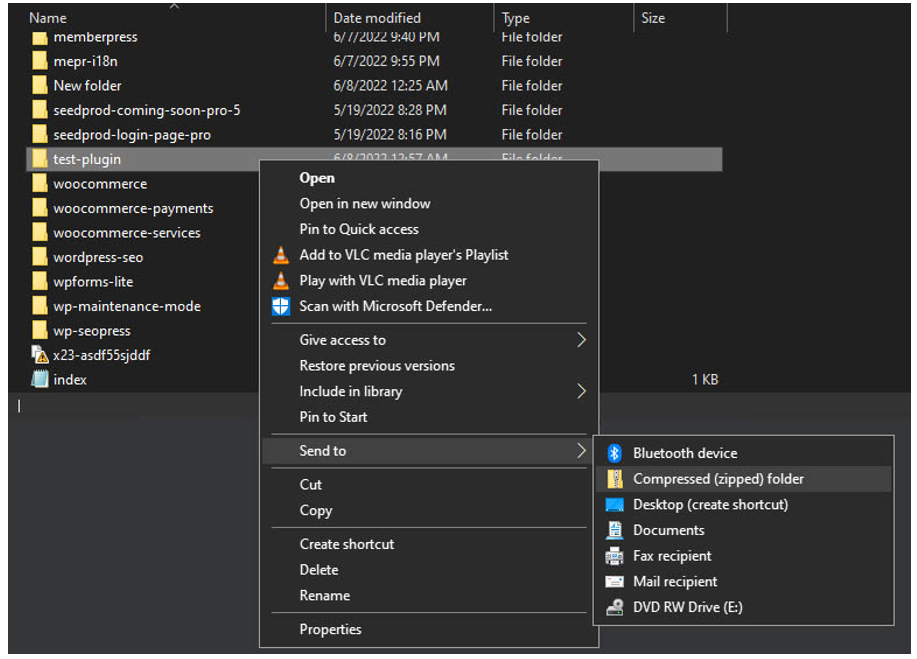917x659 pixels.
Task: Expand the Include in library submenu arrow
Action: pos(581,392)
